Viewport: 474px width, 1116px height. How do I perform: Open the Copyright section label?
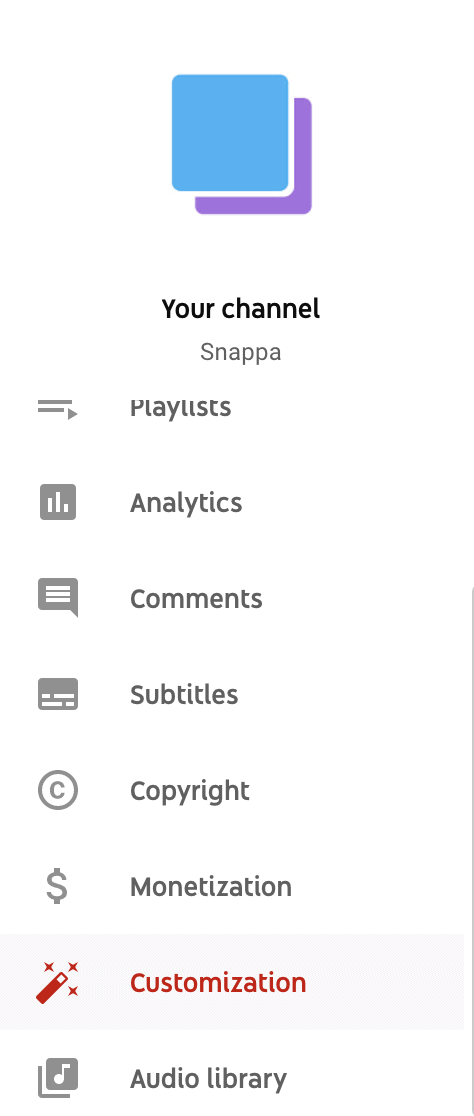189,791
